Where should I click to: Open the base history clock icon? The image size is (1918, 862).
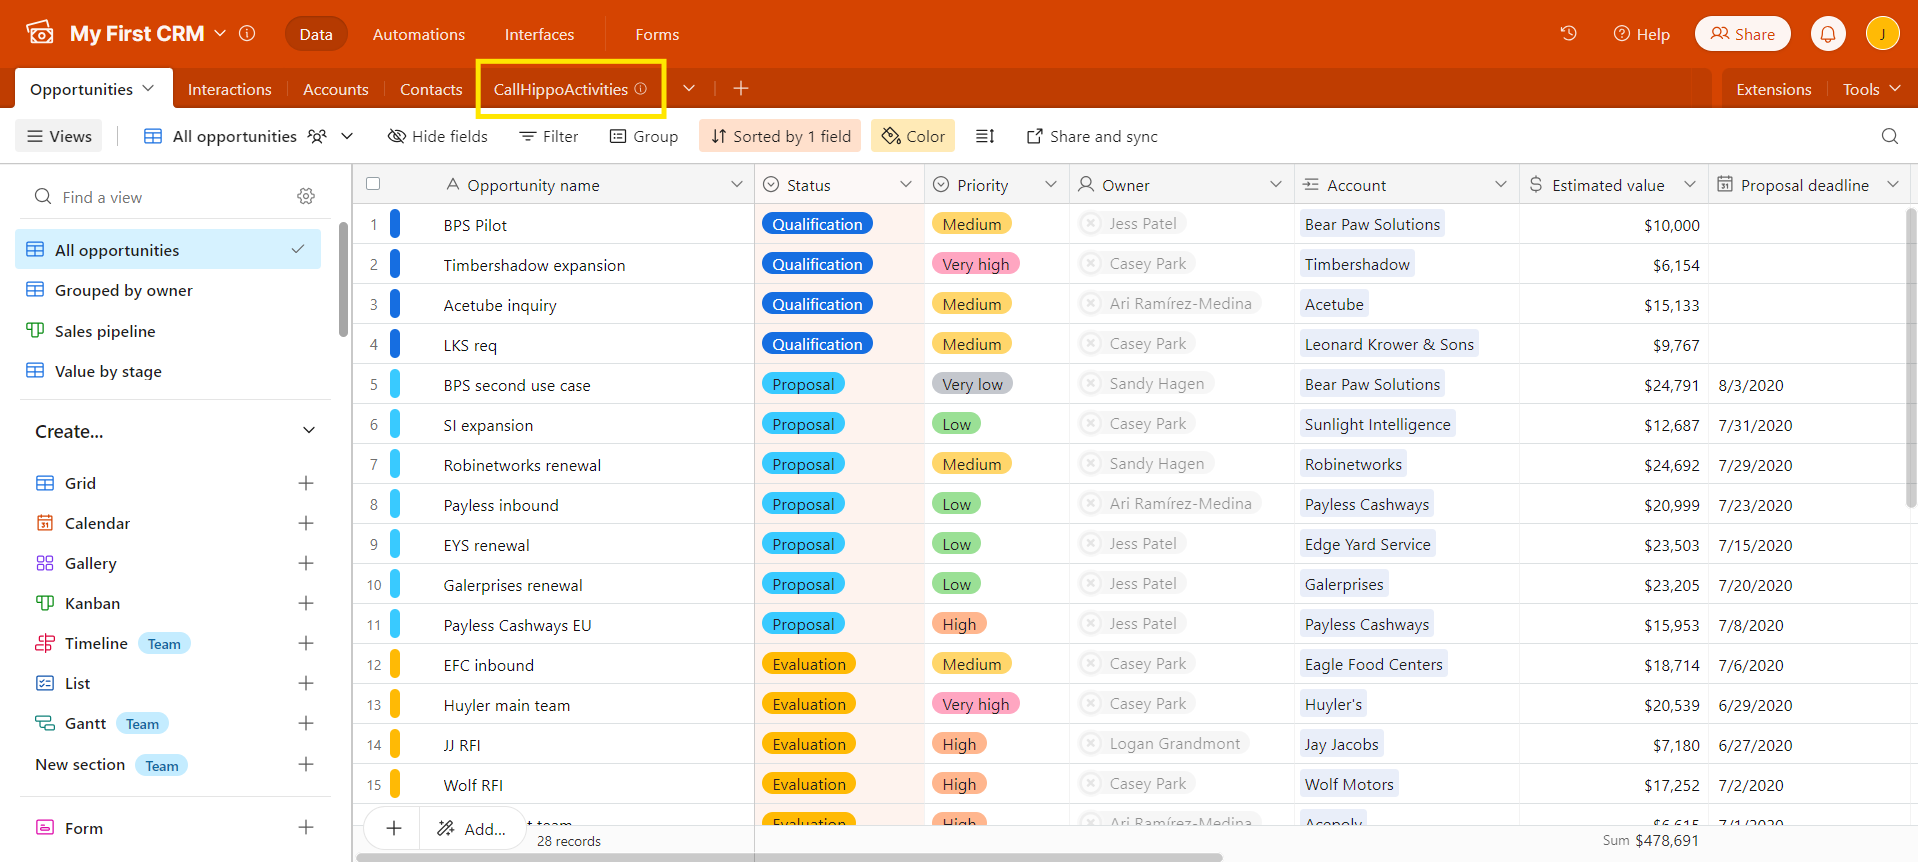tap(1568, 33)
